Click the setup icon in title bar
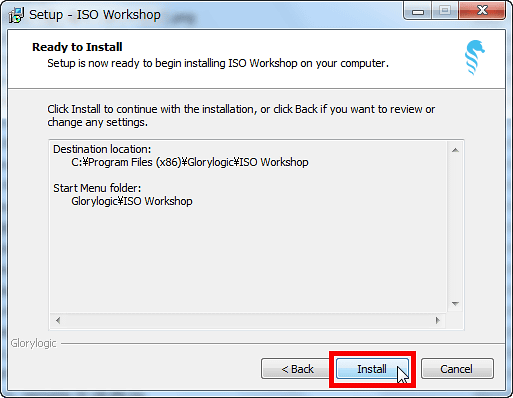513x398 pixels. coord(16,15)
